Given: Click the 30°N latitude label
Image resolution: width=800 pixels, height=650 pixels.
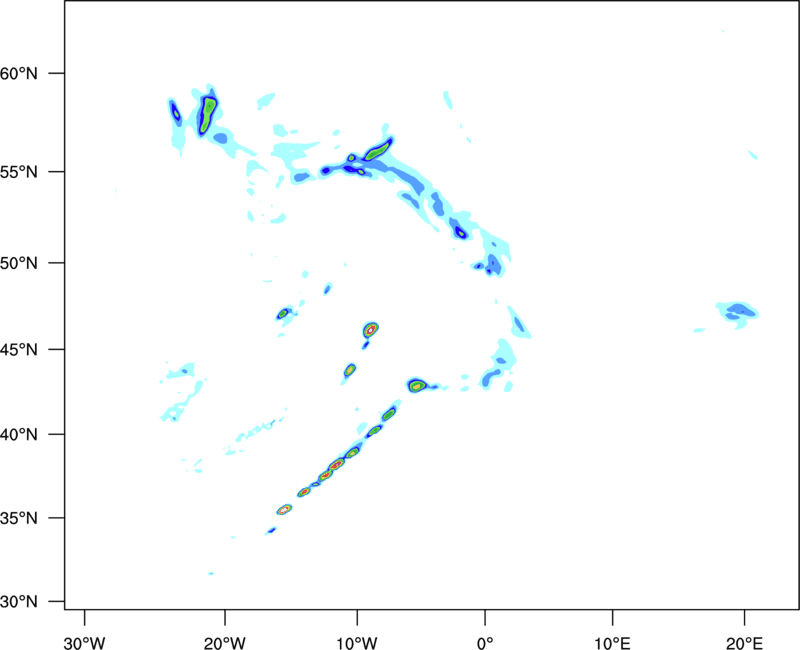Looking at the screenshot, I should pyautogui.click(x=19, y=602).
